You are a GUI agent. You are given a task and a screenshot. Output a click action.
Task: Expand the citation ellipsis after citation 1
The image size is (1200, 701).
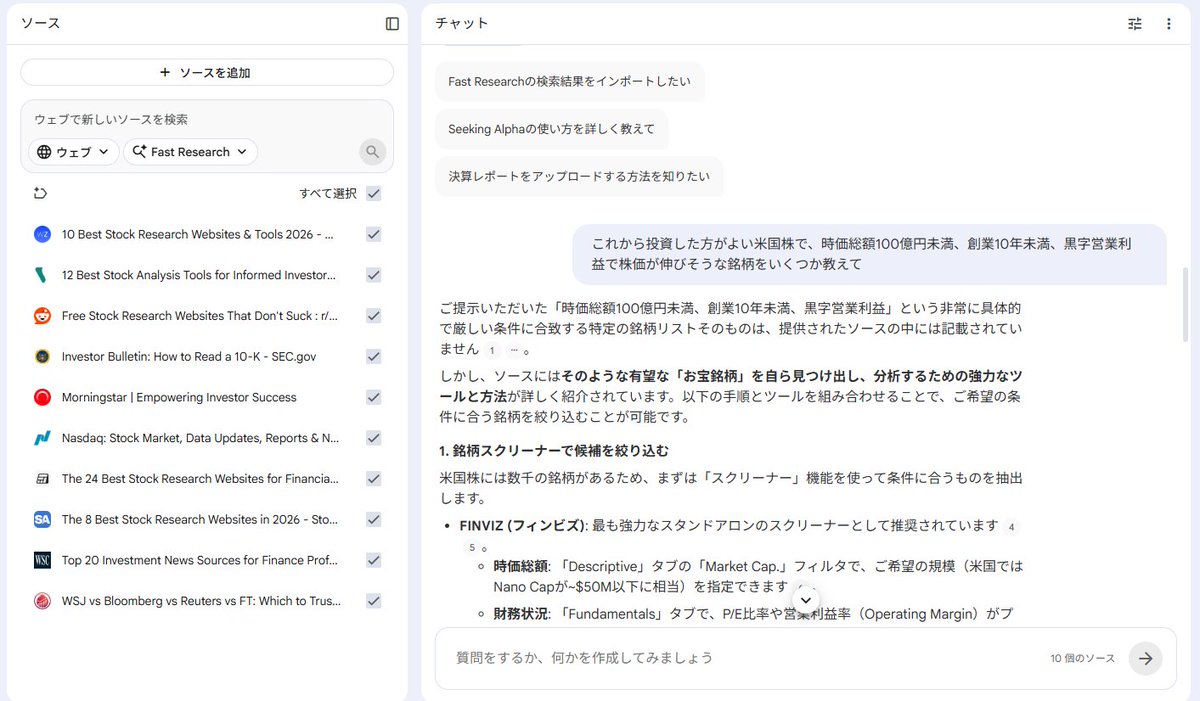click(x=515, y=350)
